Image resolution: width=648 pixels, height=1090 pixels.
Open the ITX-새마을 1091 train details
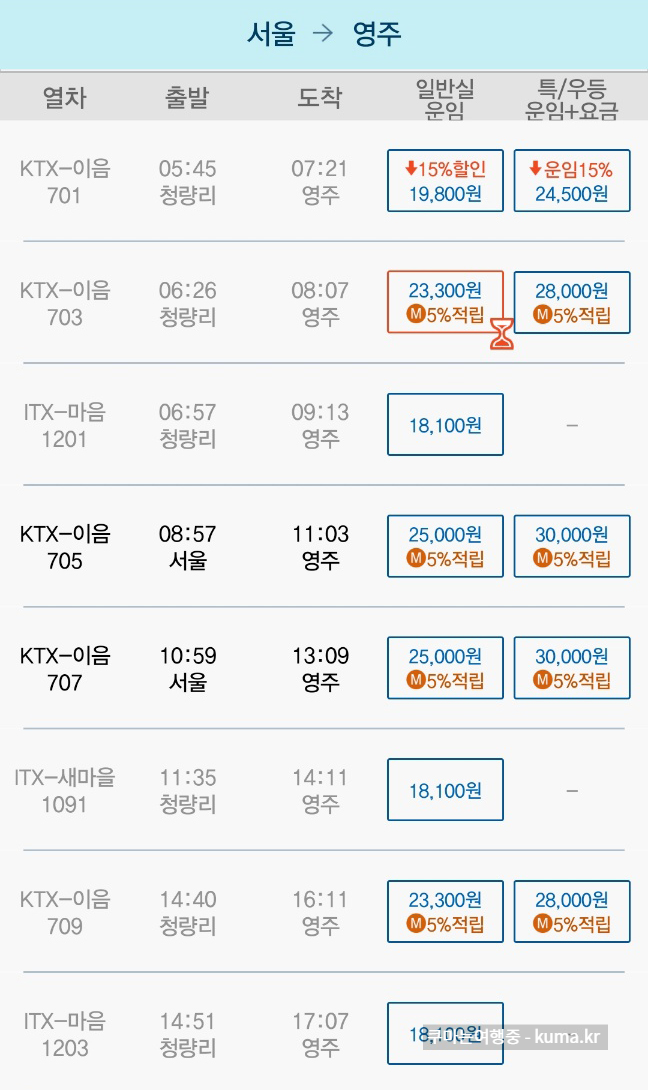point(65,790)
